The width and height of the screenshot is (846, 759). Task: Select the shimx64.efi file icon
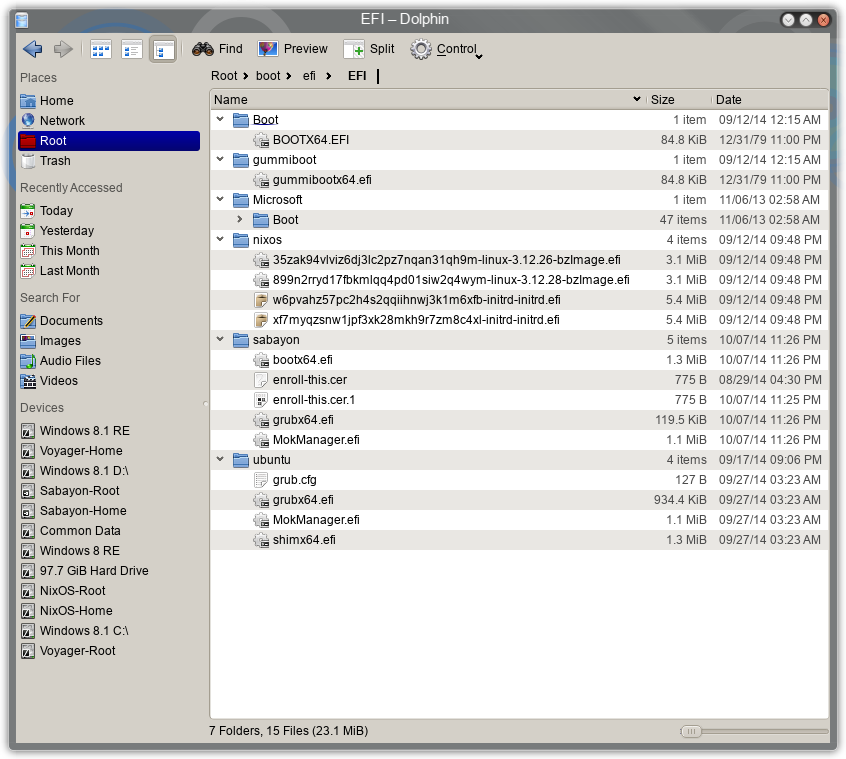point(261,540)
